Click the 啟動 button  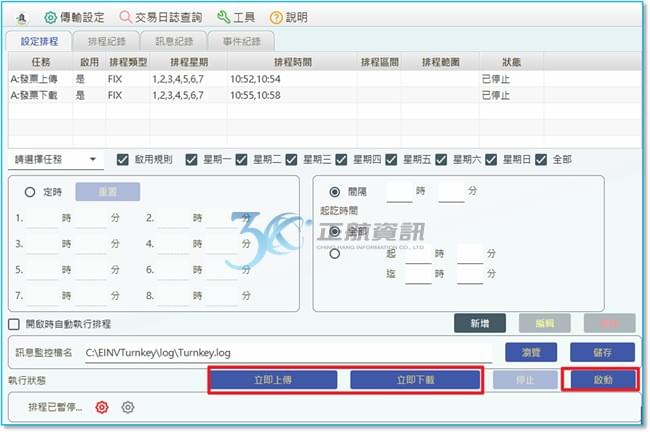pos(603,380)
